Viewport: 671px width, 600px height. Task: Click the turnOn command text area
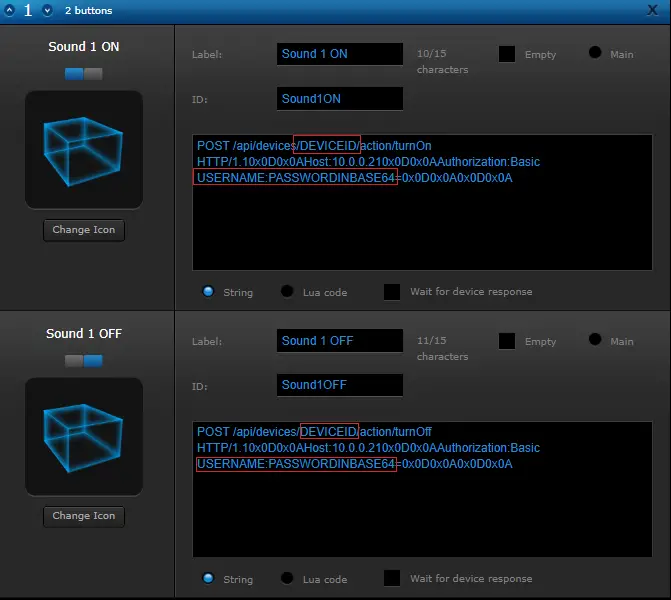click(422, 202)
